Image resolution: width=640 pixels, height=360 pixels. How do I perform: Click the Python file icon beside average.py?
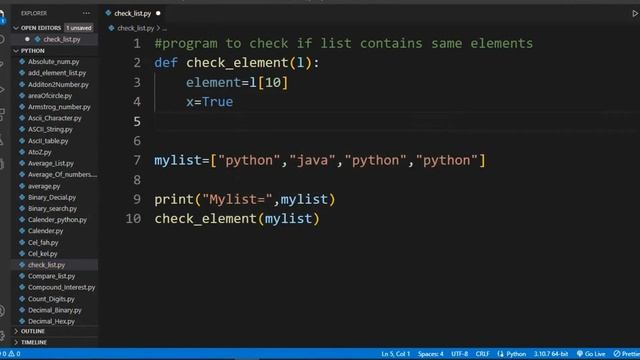pyautogui.click(x=22, y=186)
